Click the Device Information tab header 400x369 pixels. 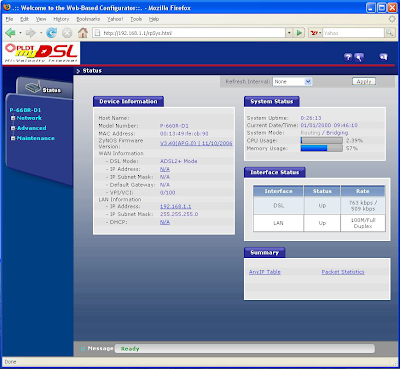click(x=128, y=101)
